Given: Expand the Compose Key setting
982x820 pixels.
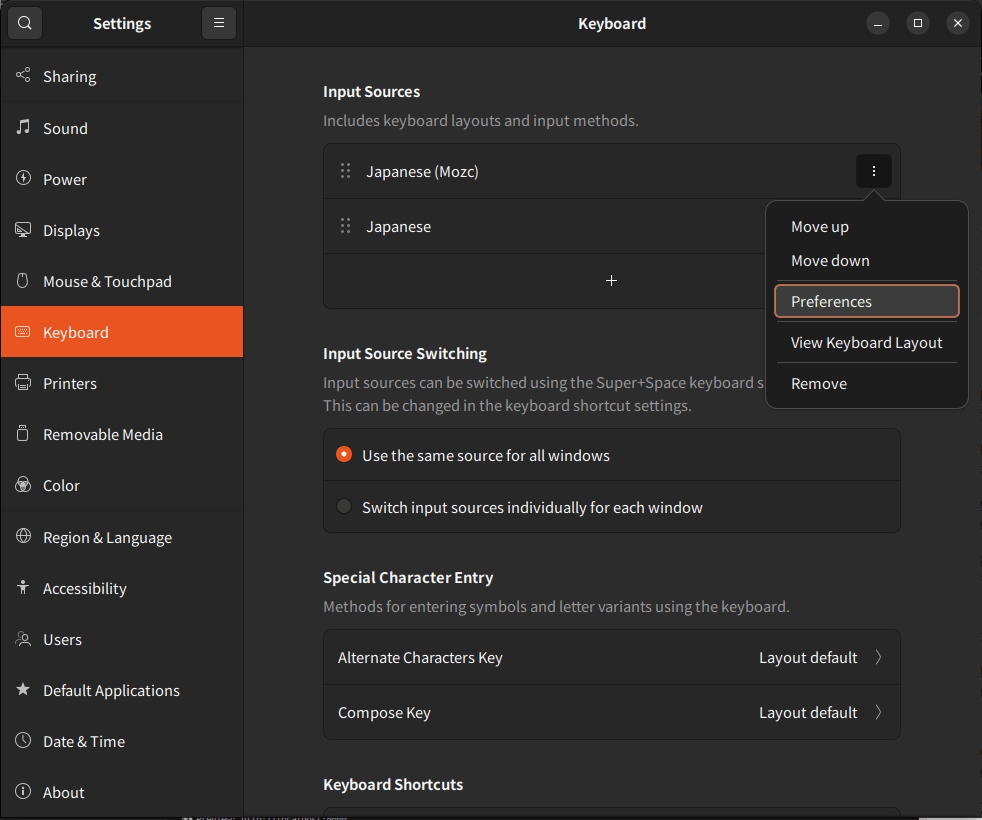Looking at the screenshot, I should (878, 712).
